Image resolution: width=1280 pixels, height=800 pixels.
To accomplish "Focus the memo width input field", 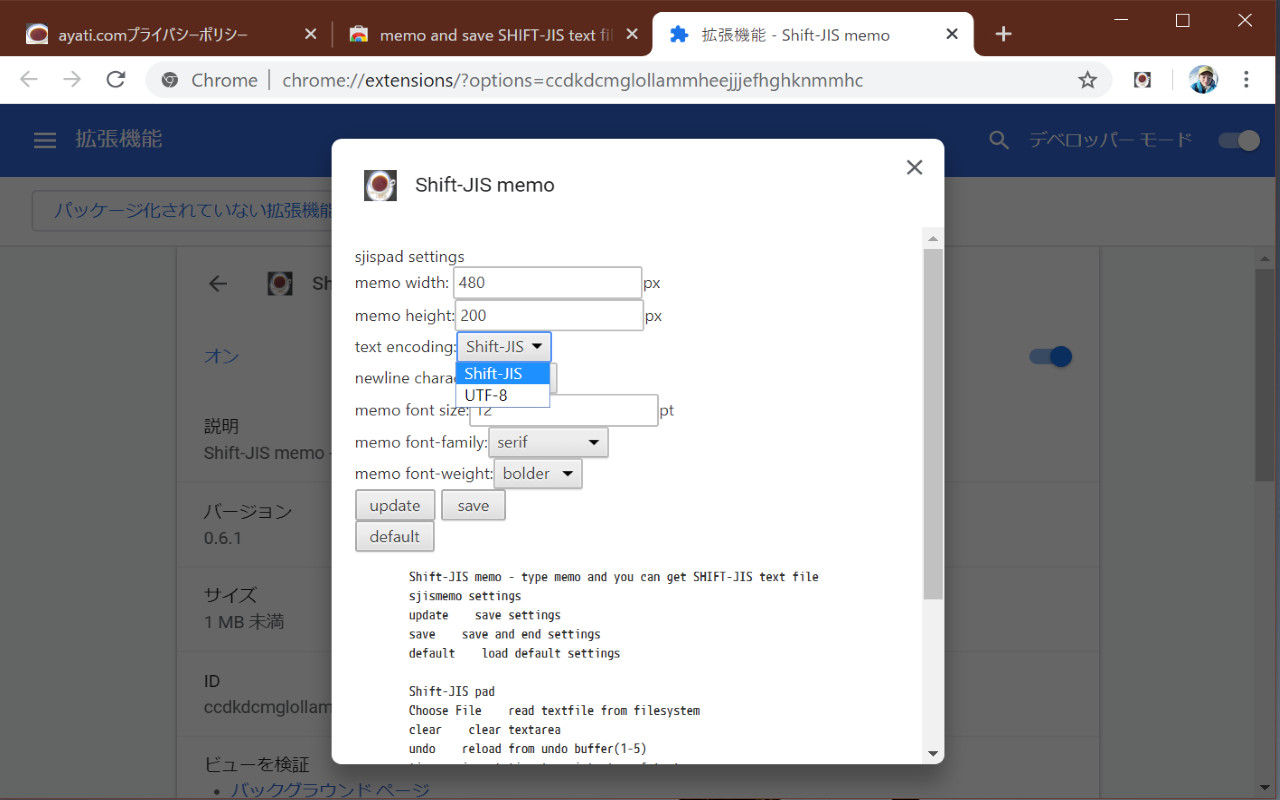I will click(x=547, y=283).
